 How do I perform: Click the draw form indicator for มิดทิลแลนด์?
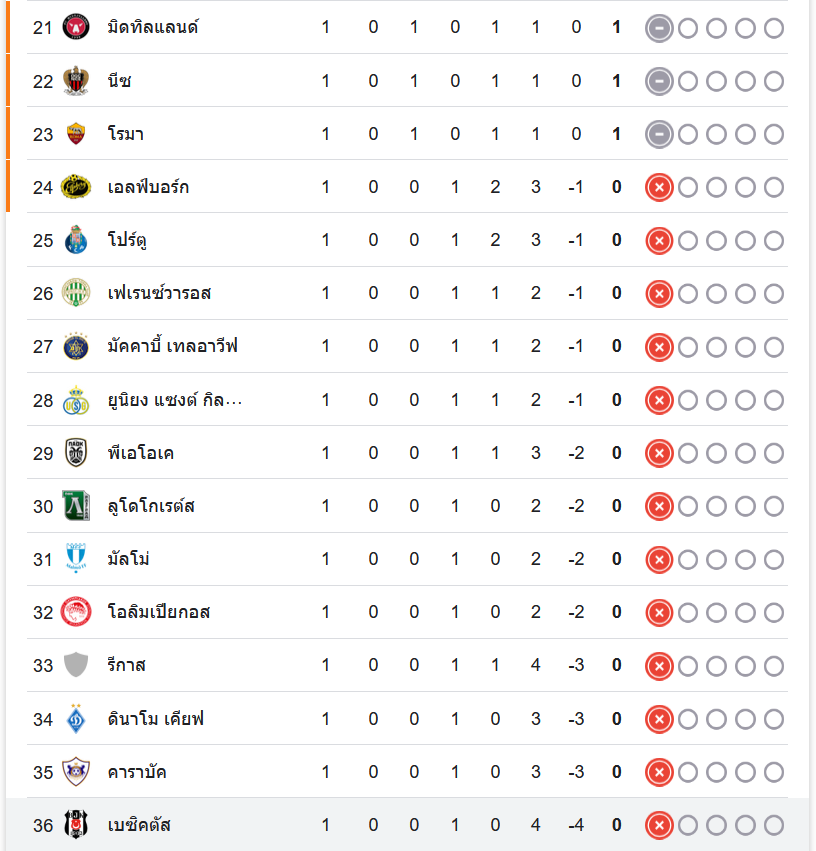pos(658,28)
